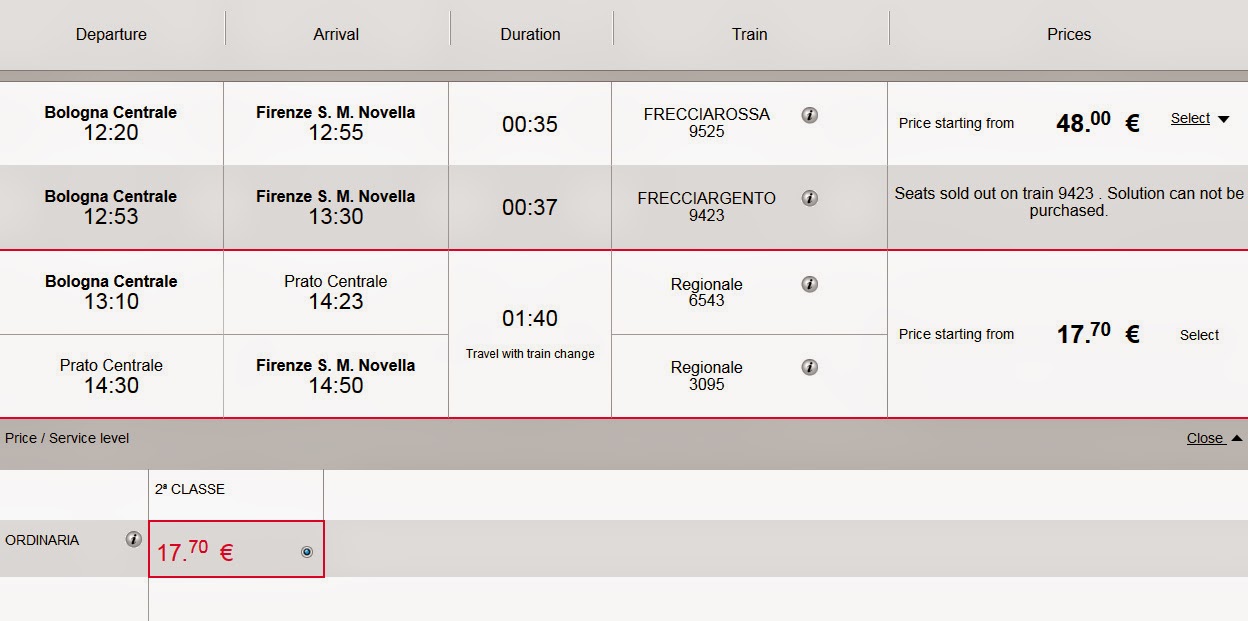Click the Arrival column header
This screenshot has width=1248, height=621.
pos(336,34)
